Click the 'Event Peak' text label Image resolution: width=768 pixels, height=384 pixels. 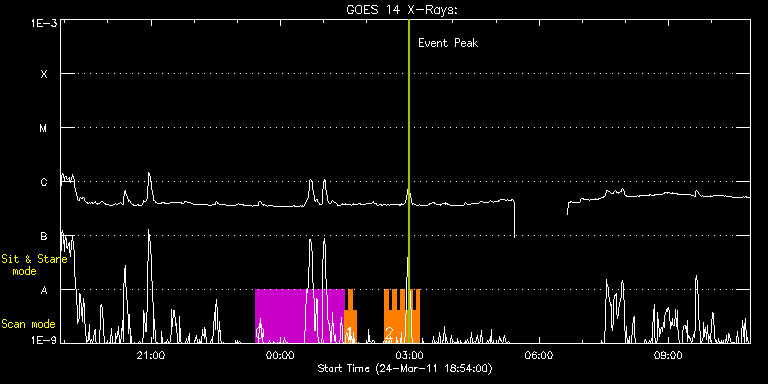click(448, 43)
